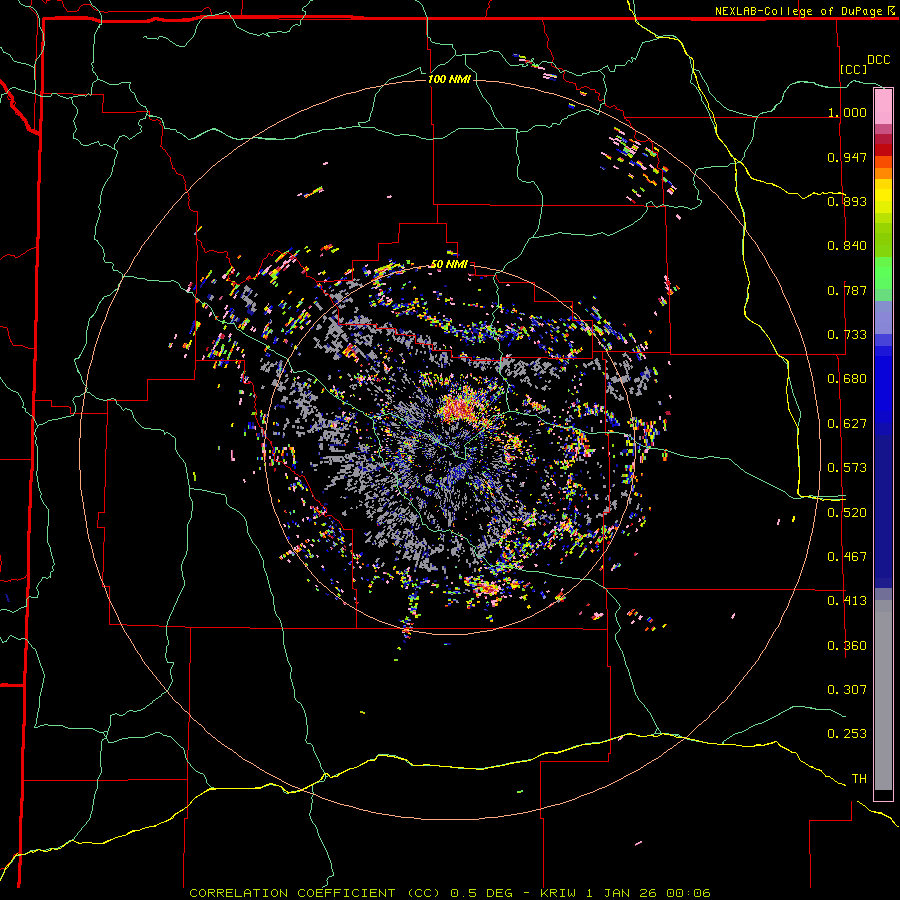
Task: Click the 50 NMI range ring label
Action: point(449,265)
